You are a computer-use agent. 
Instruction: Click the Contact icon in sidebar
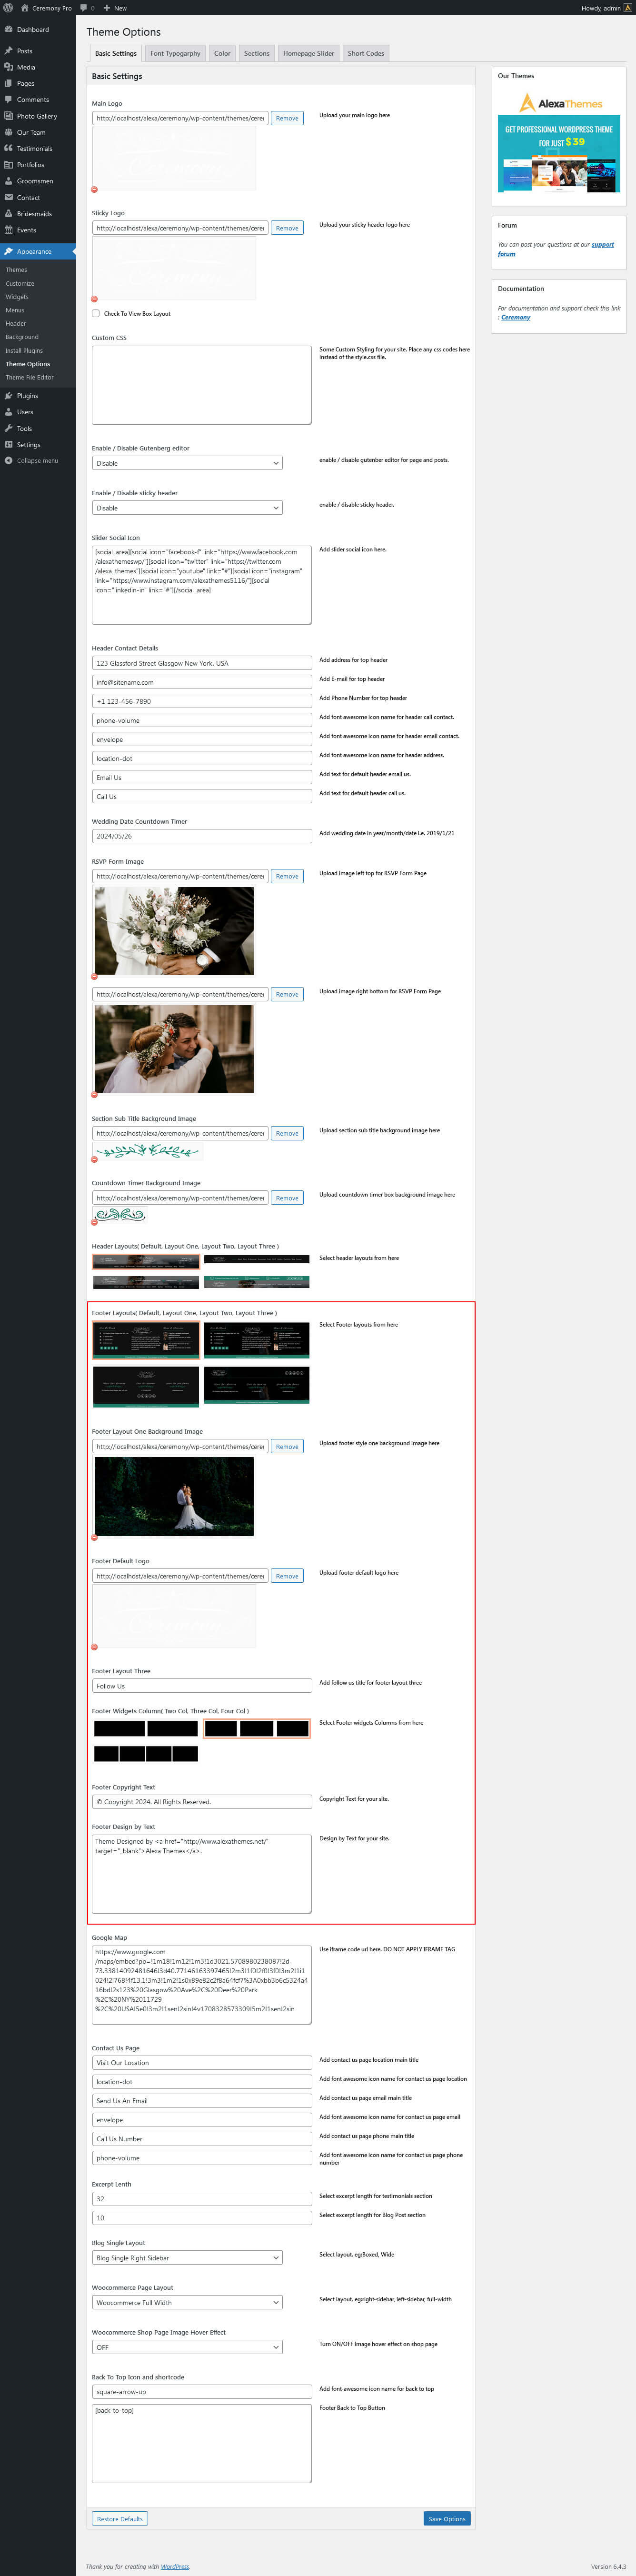9,197
